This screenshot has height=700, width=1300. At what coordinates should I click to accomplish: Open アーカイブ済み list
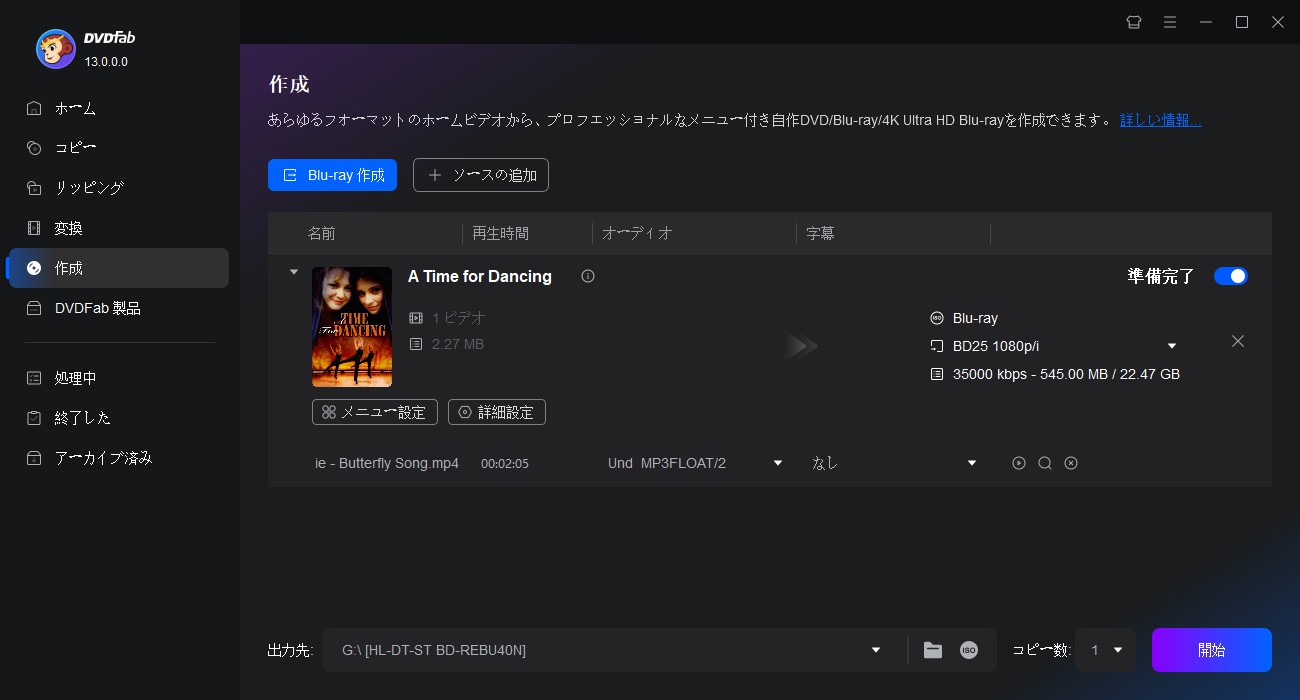(118, 458)
